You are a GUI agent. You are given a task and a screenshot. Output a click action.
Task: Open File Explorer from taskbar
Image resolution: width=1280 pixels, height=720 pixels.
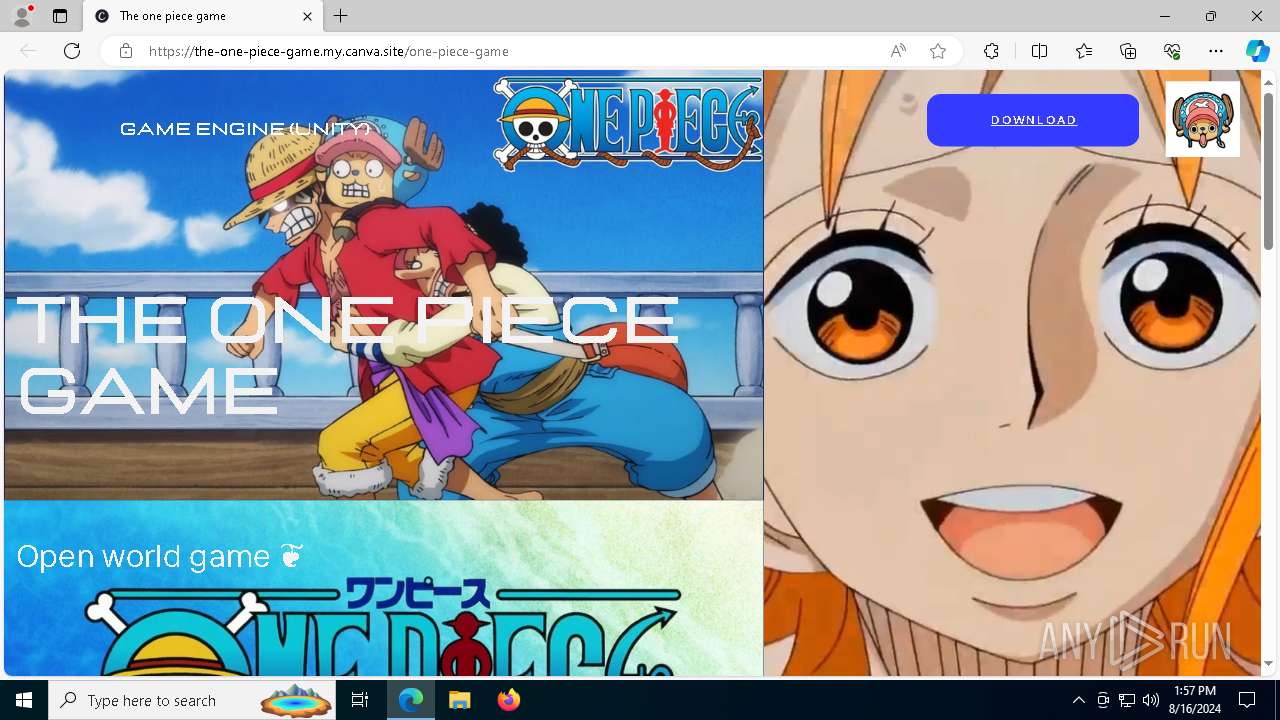[459, 700]
